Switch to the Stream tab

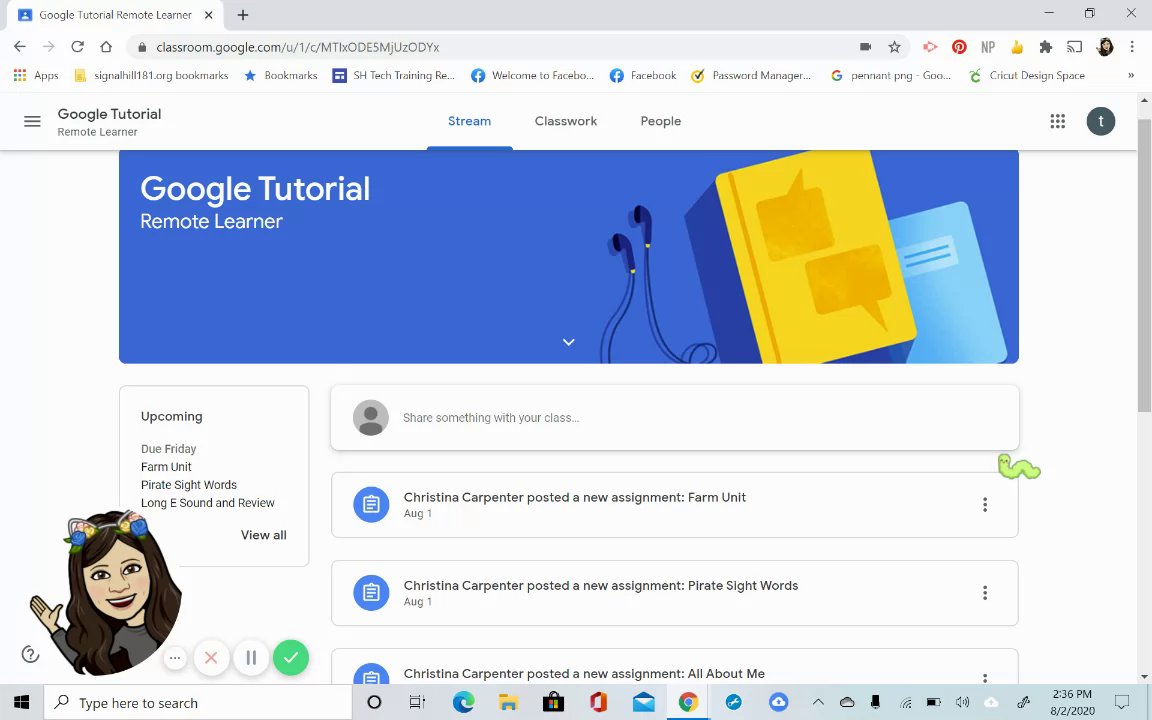tap(469, 121)
